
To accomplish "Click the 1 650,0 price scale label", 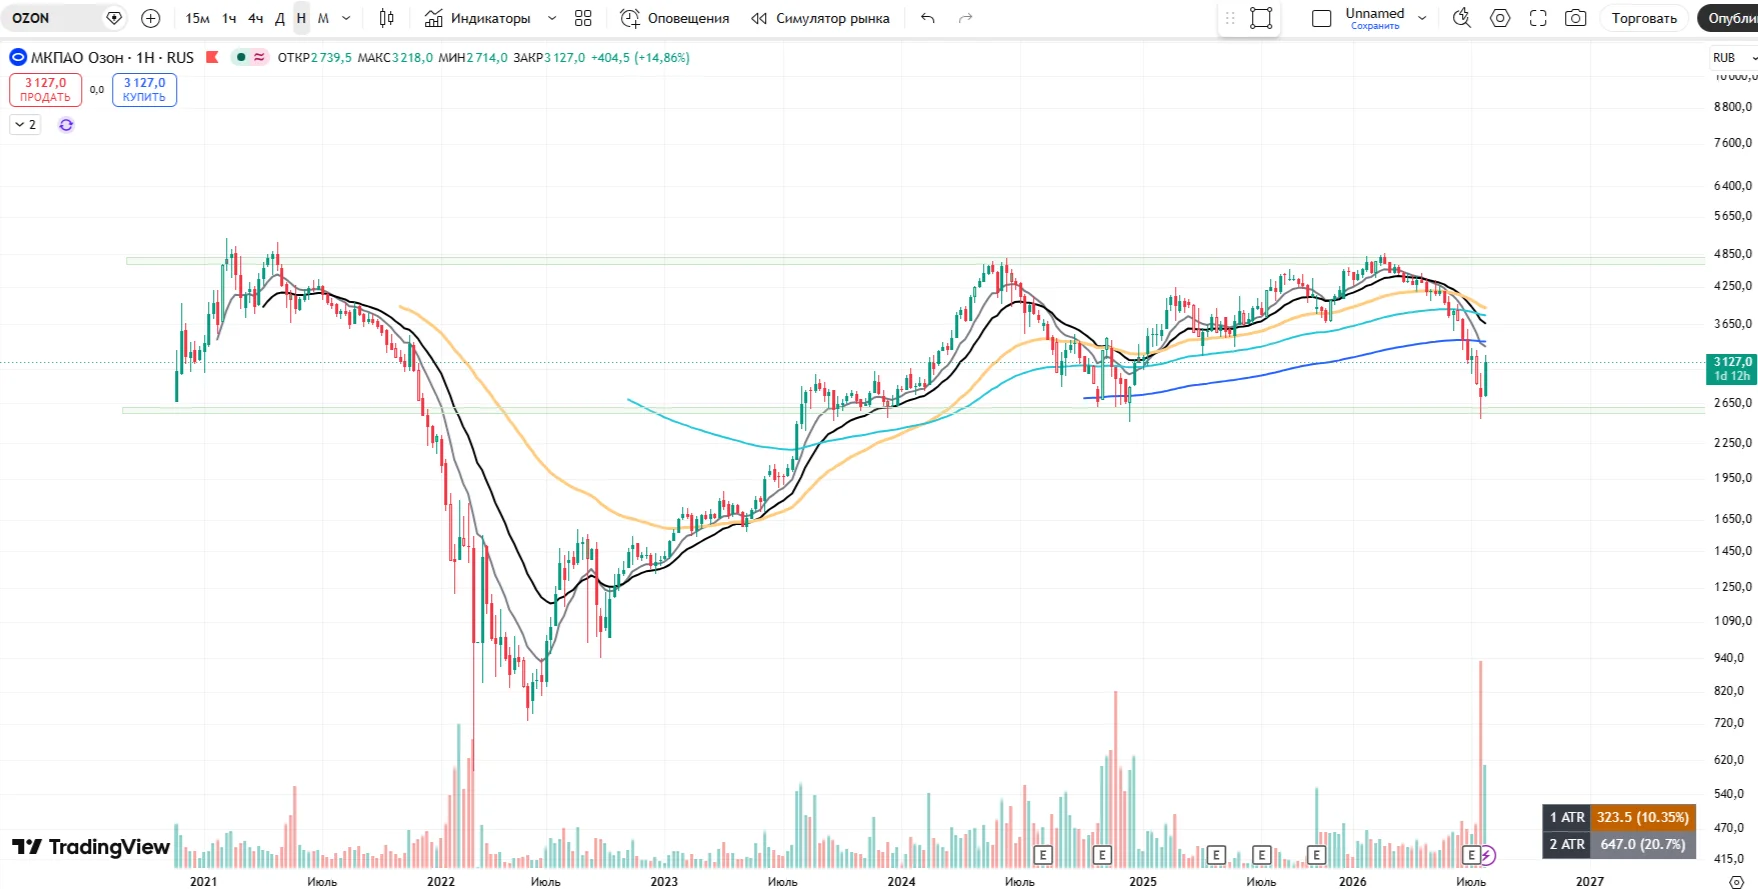I will (x=1733, y=519).
